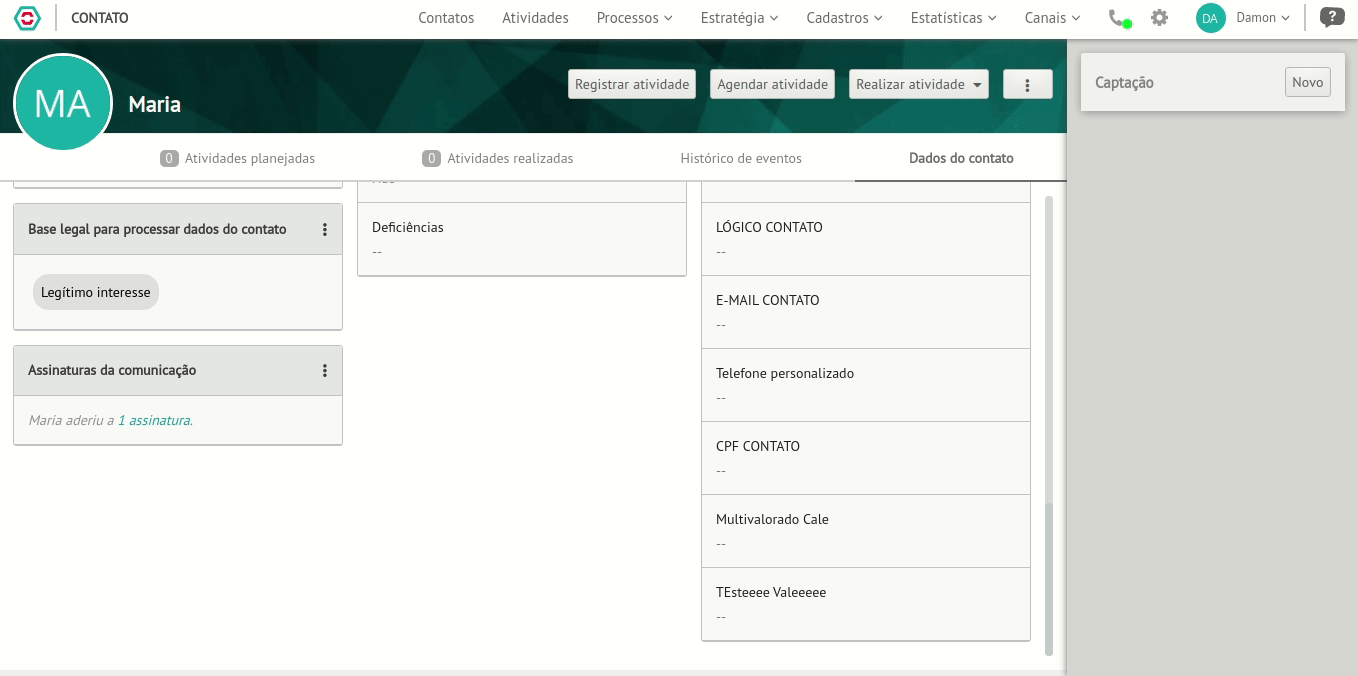Go to Contatos menu
The width and height of the screenshot is (1358, 676).
pos(446,18)
